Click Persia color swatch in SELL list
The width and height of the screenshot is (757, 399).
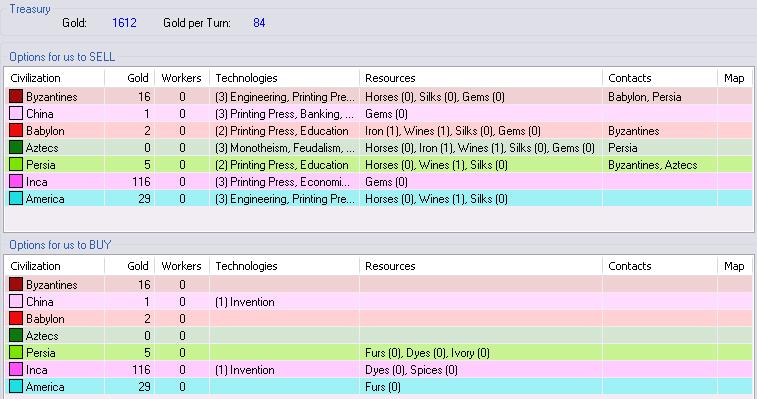tap(16, 164)
